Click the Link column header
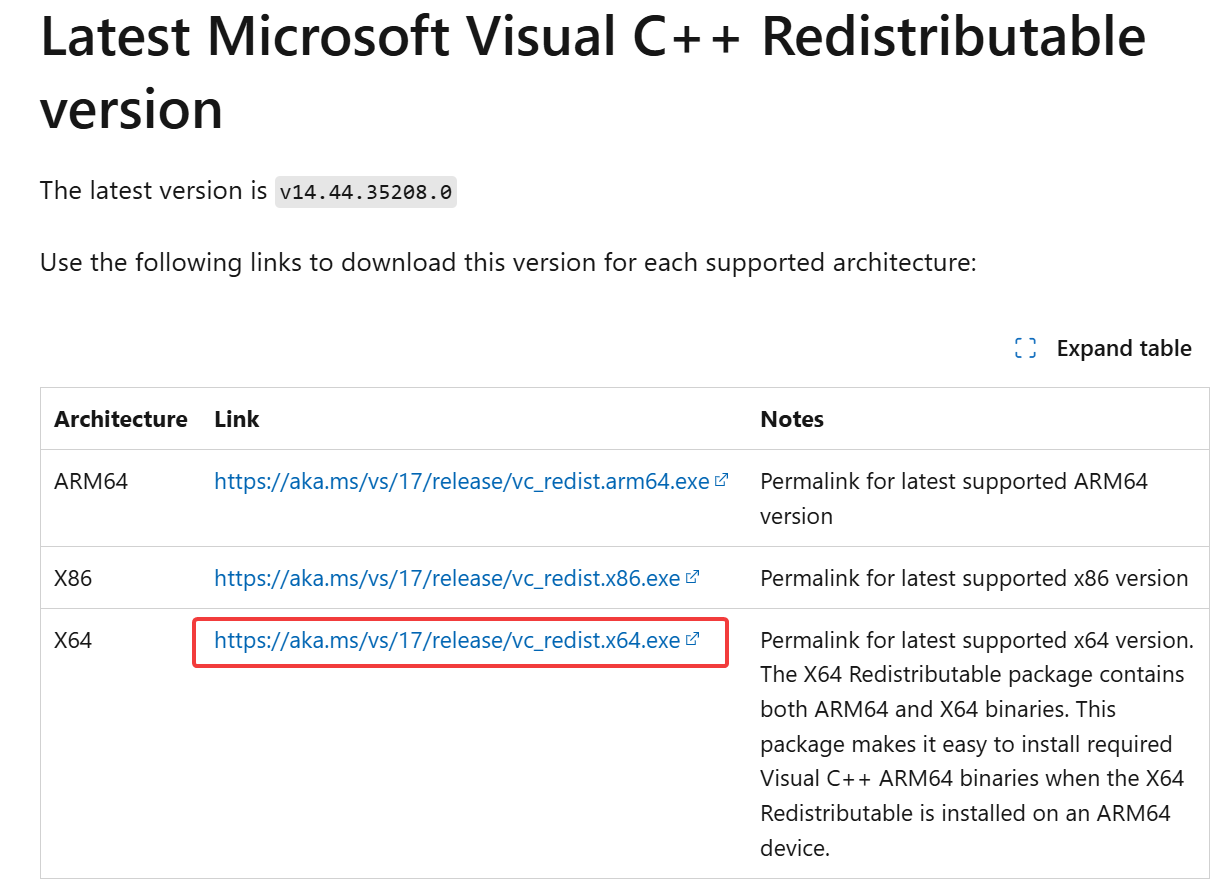This screenshot has height=892, width=1232. click(x=237, y=419)
